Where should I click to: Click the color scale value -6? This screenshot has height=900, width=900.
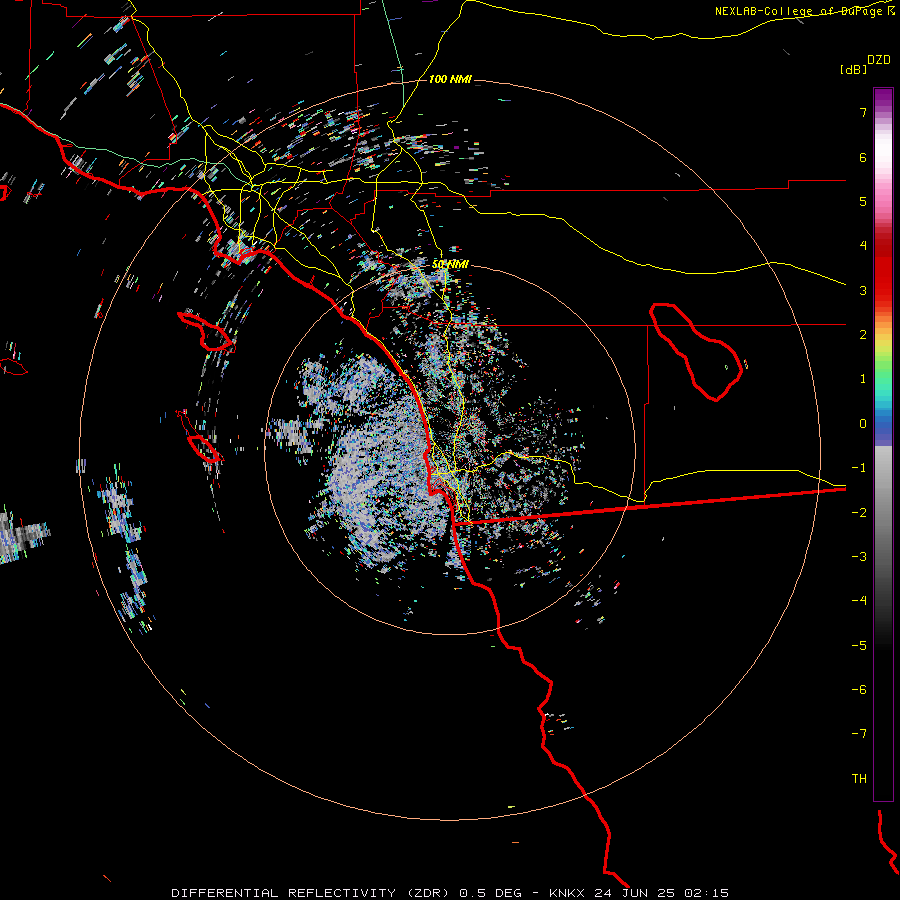(x=859, y=690)
